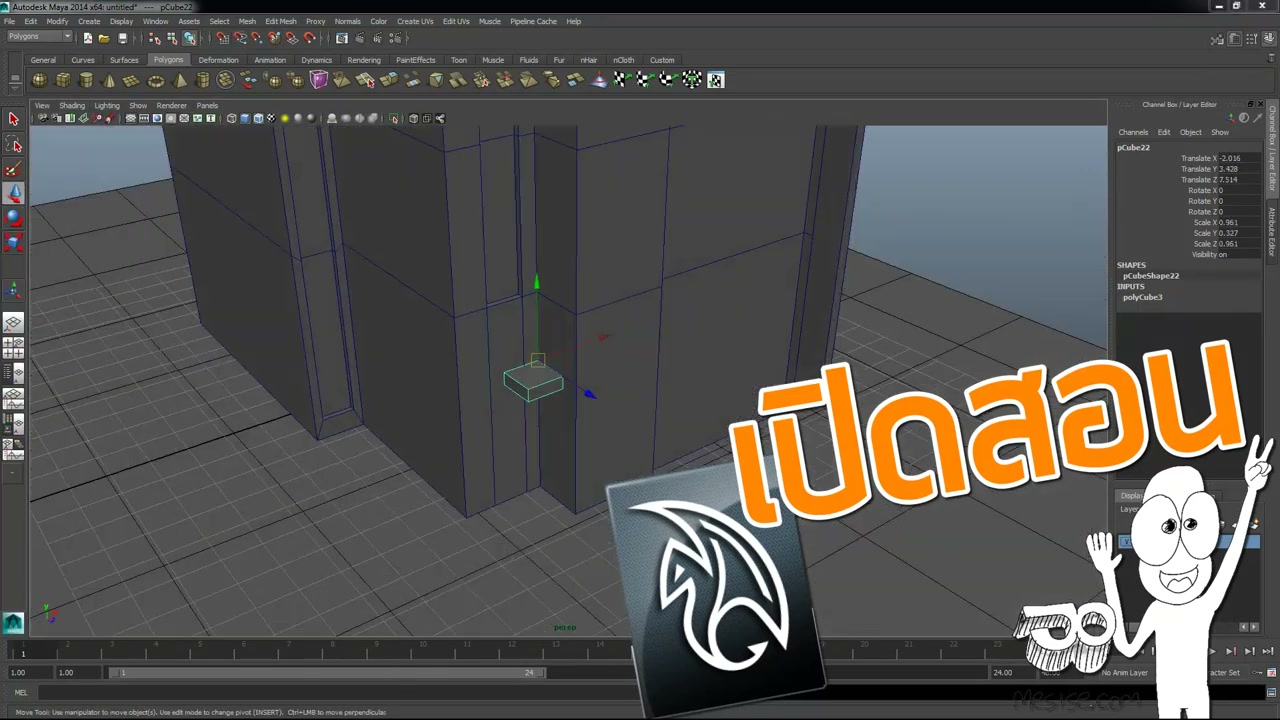This screenshot has height=720, width=1280.
Task: Create a polygon cone from shelf
Action: pos(109,80)
